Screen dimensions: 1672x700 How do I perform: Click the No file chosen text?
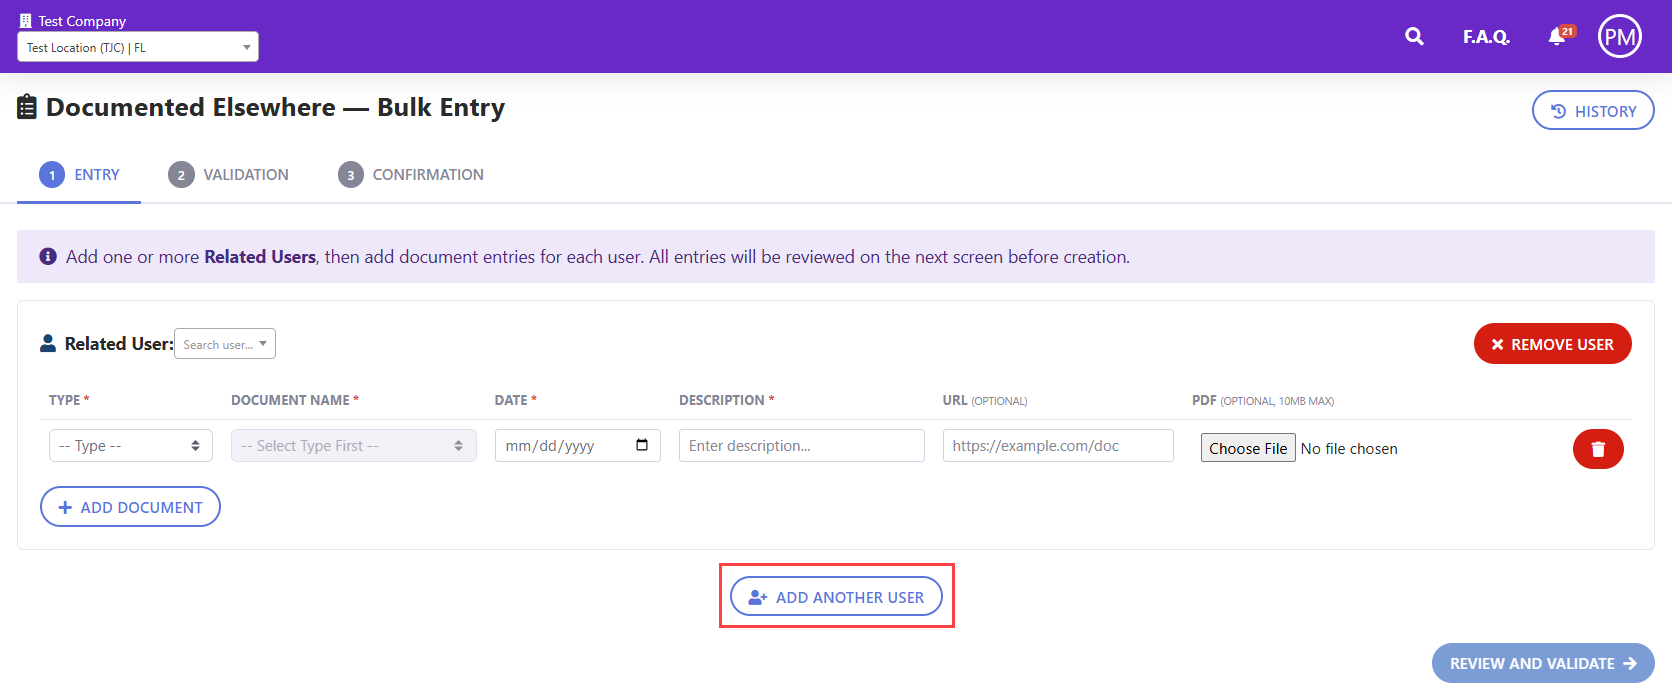(1349, 449)
